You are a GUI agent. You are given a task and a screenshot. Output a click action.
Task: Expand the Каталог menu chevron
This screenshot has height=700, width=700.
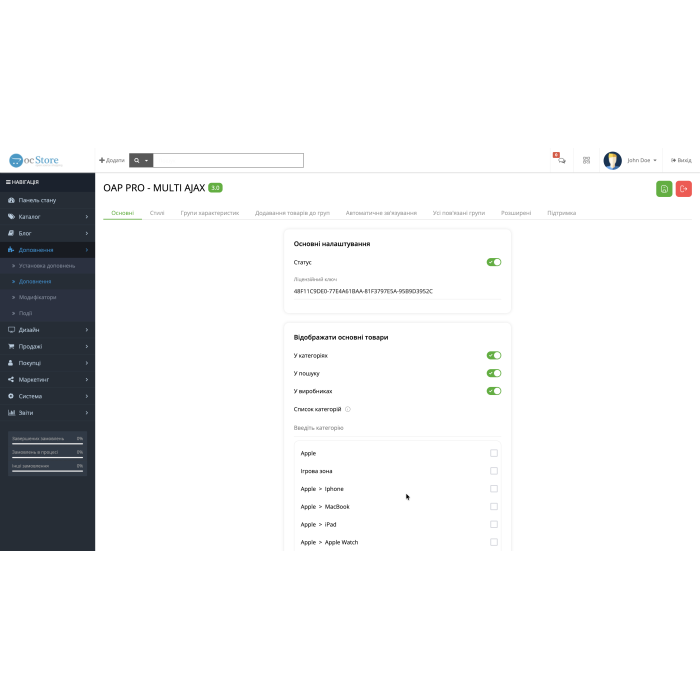point(87,217)
